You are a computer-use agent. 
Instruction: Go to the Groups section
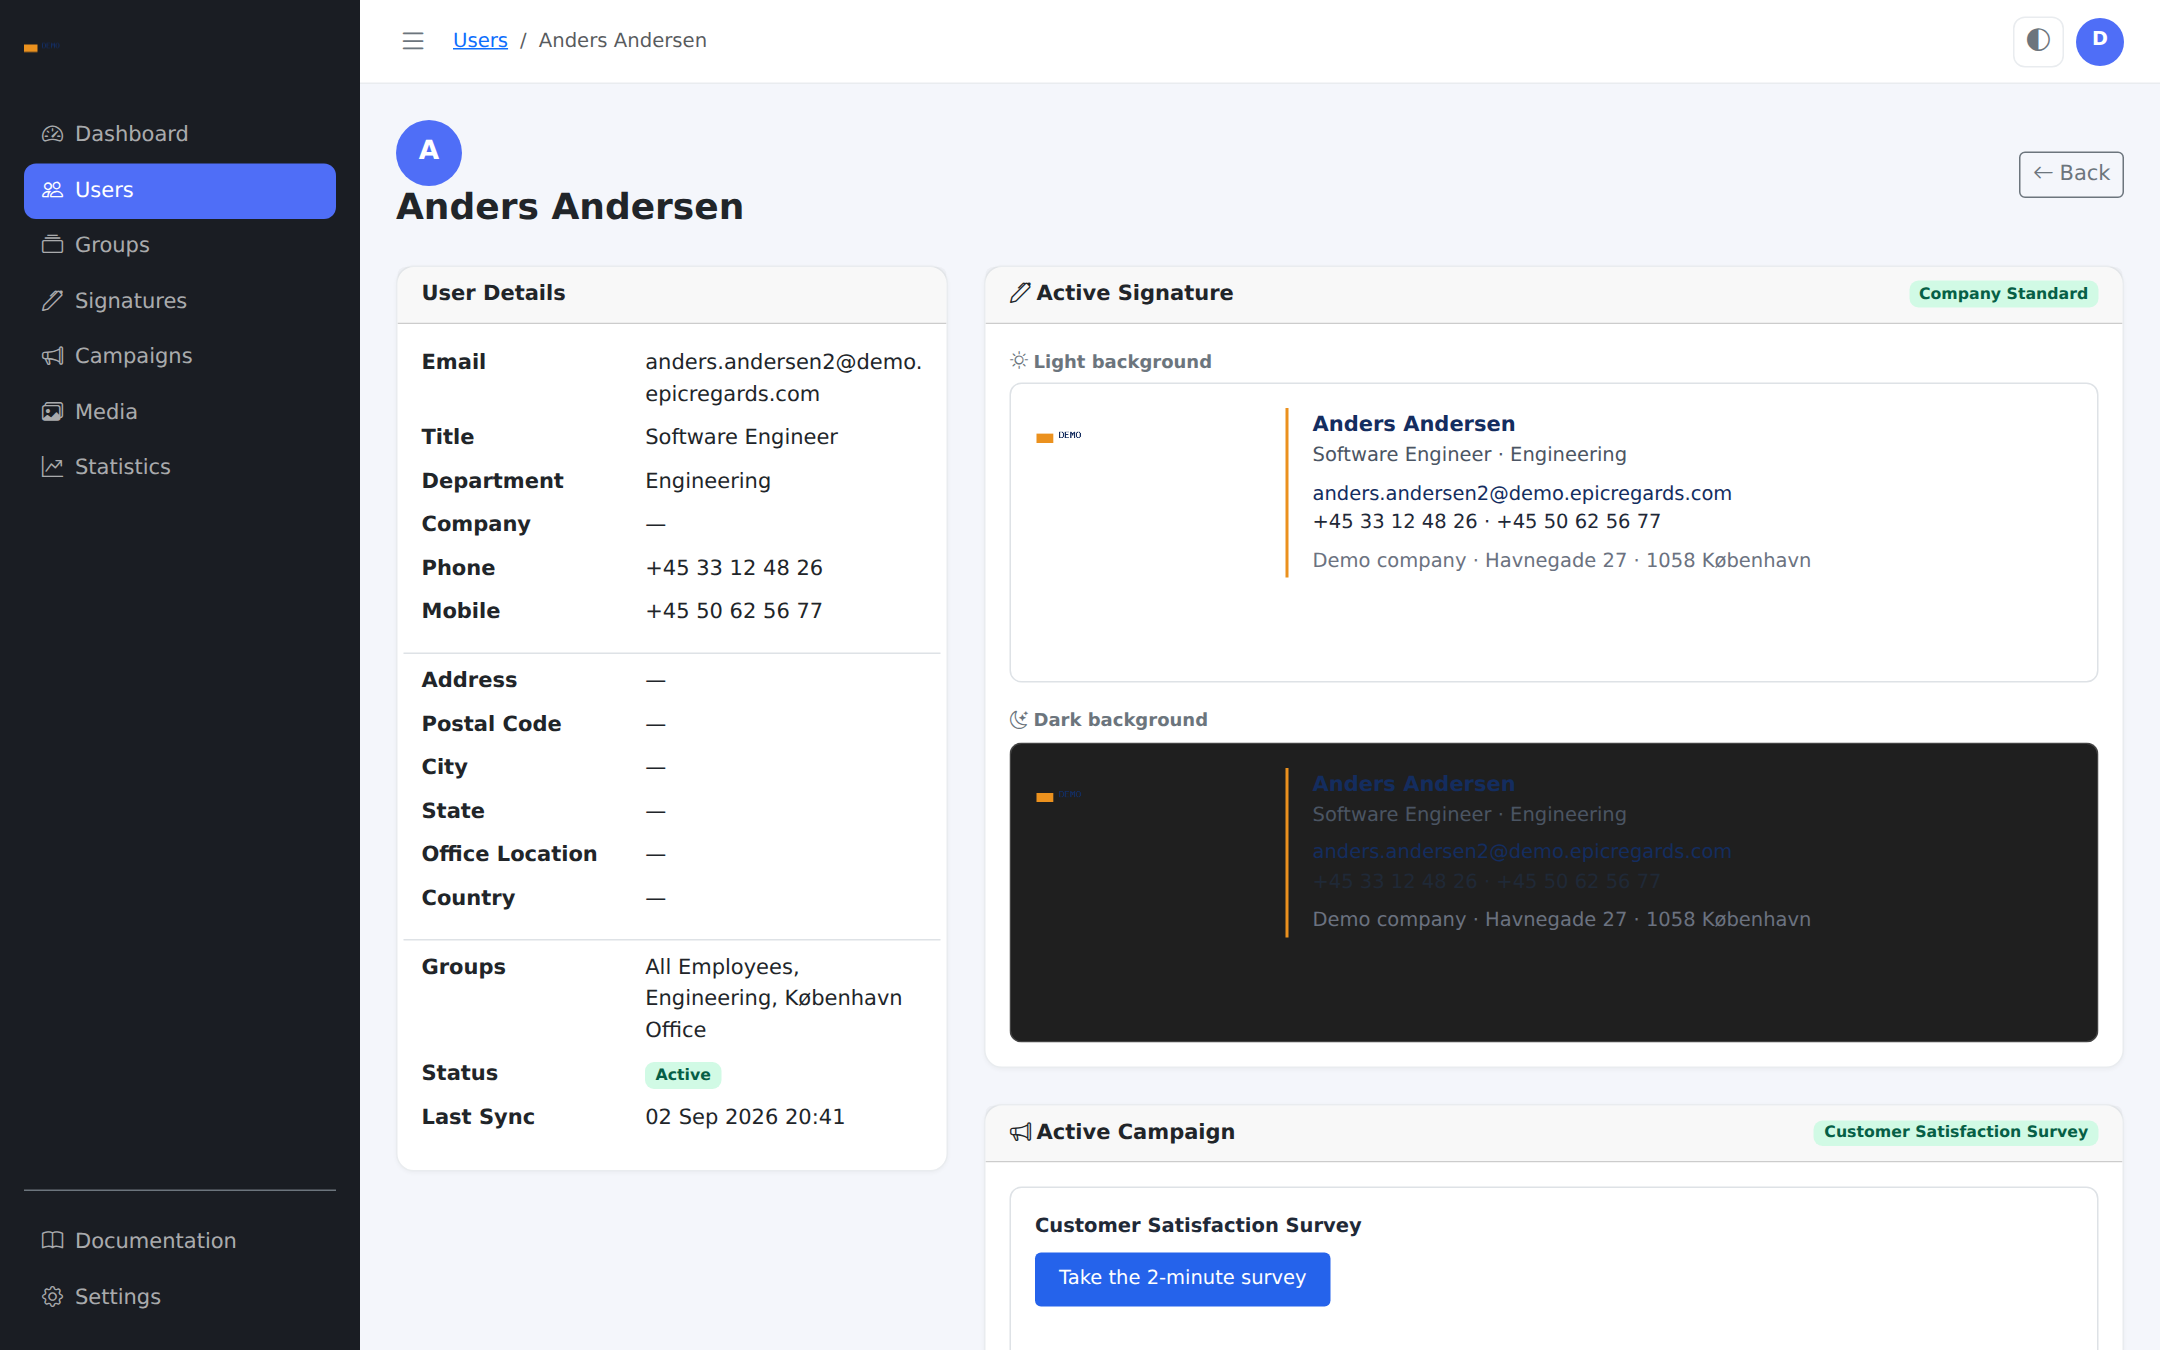[180, 245]
